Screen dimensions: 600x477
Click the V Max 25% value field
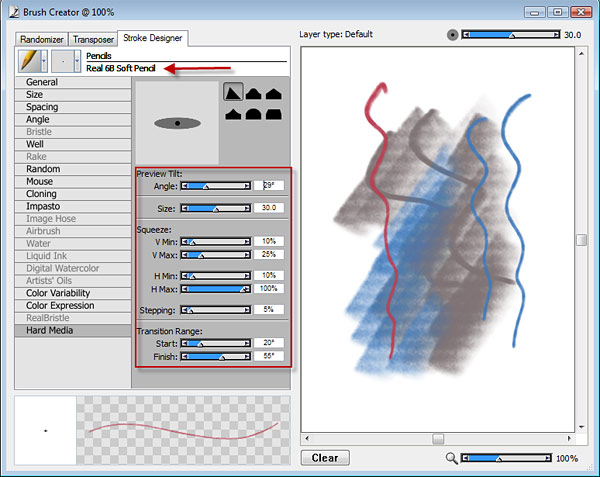269,254
